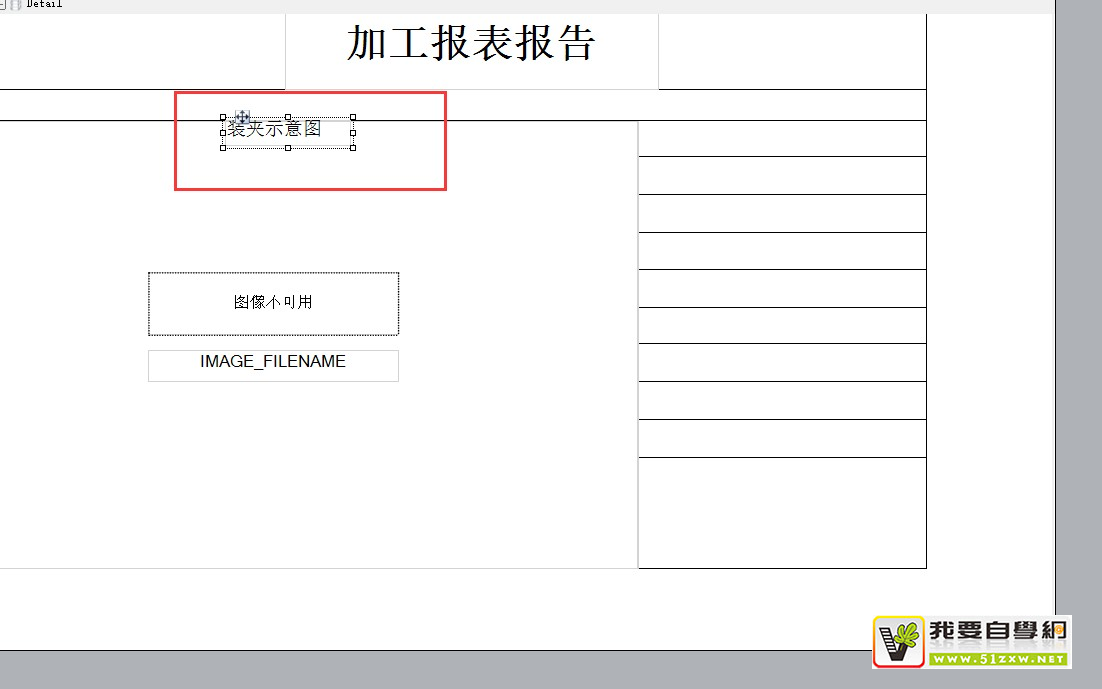Click the 我要自學網 watermark logo
The width and height of the screenshot is (1102, 689).
click(x=971, y=641)
